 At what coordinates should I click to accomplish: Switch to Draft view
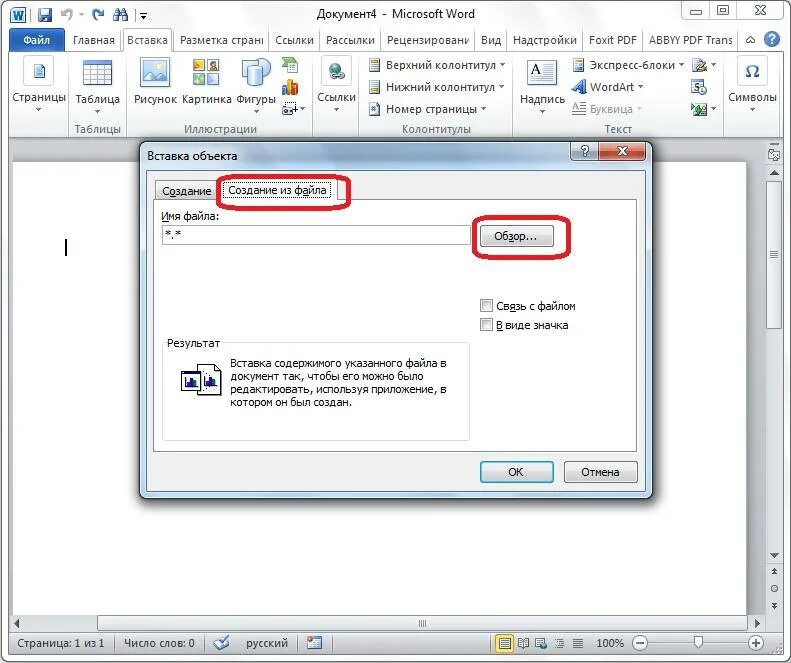578,643
